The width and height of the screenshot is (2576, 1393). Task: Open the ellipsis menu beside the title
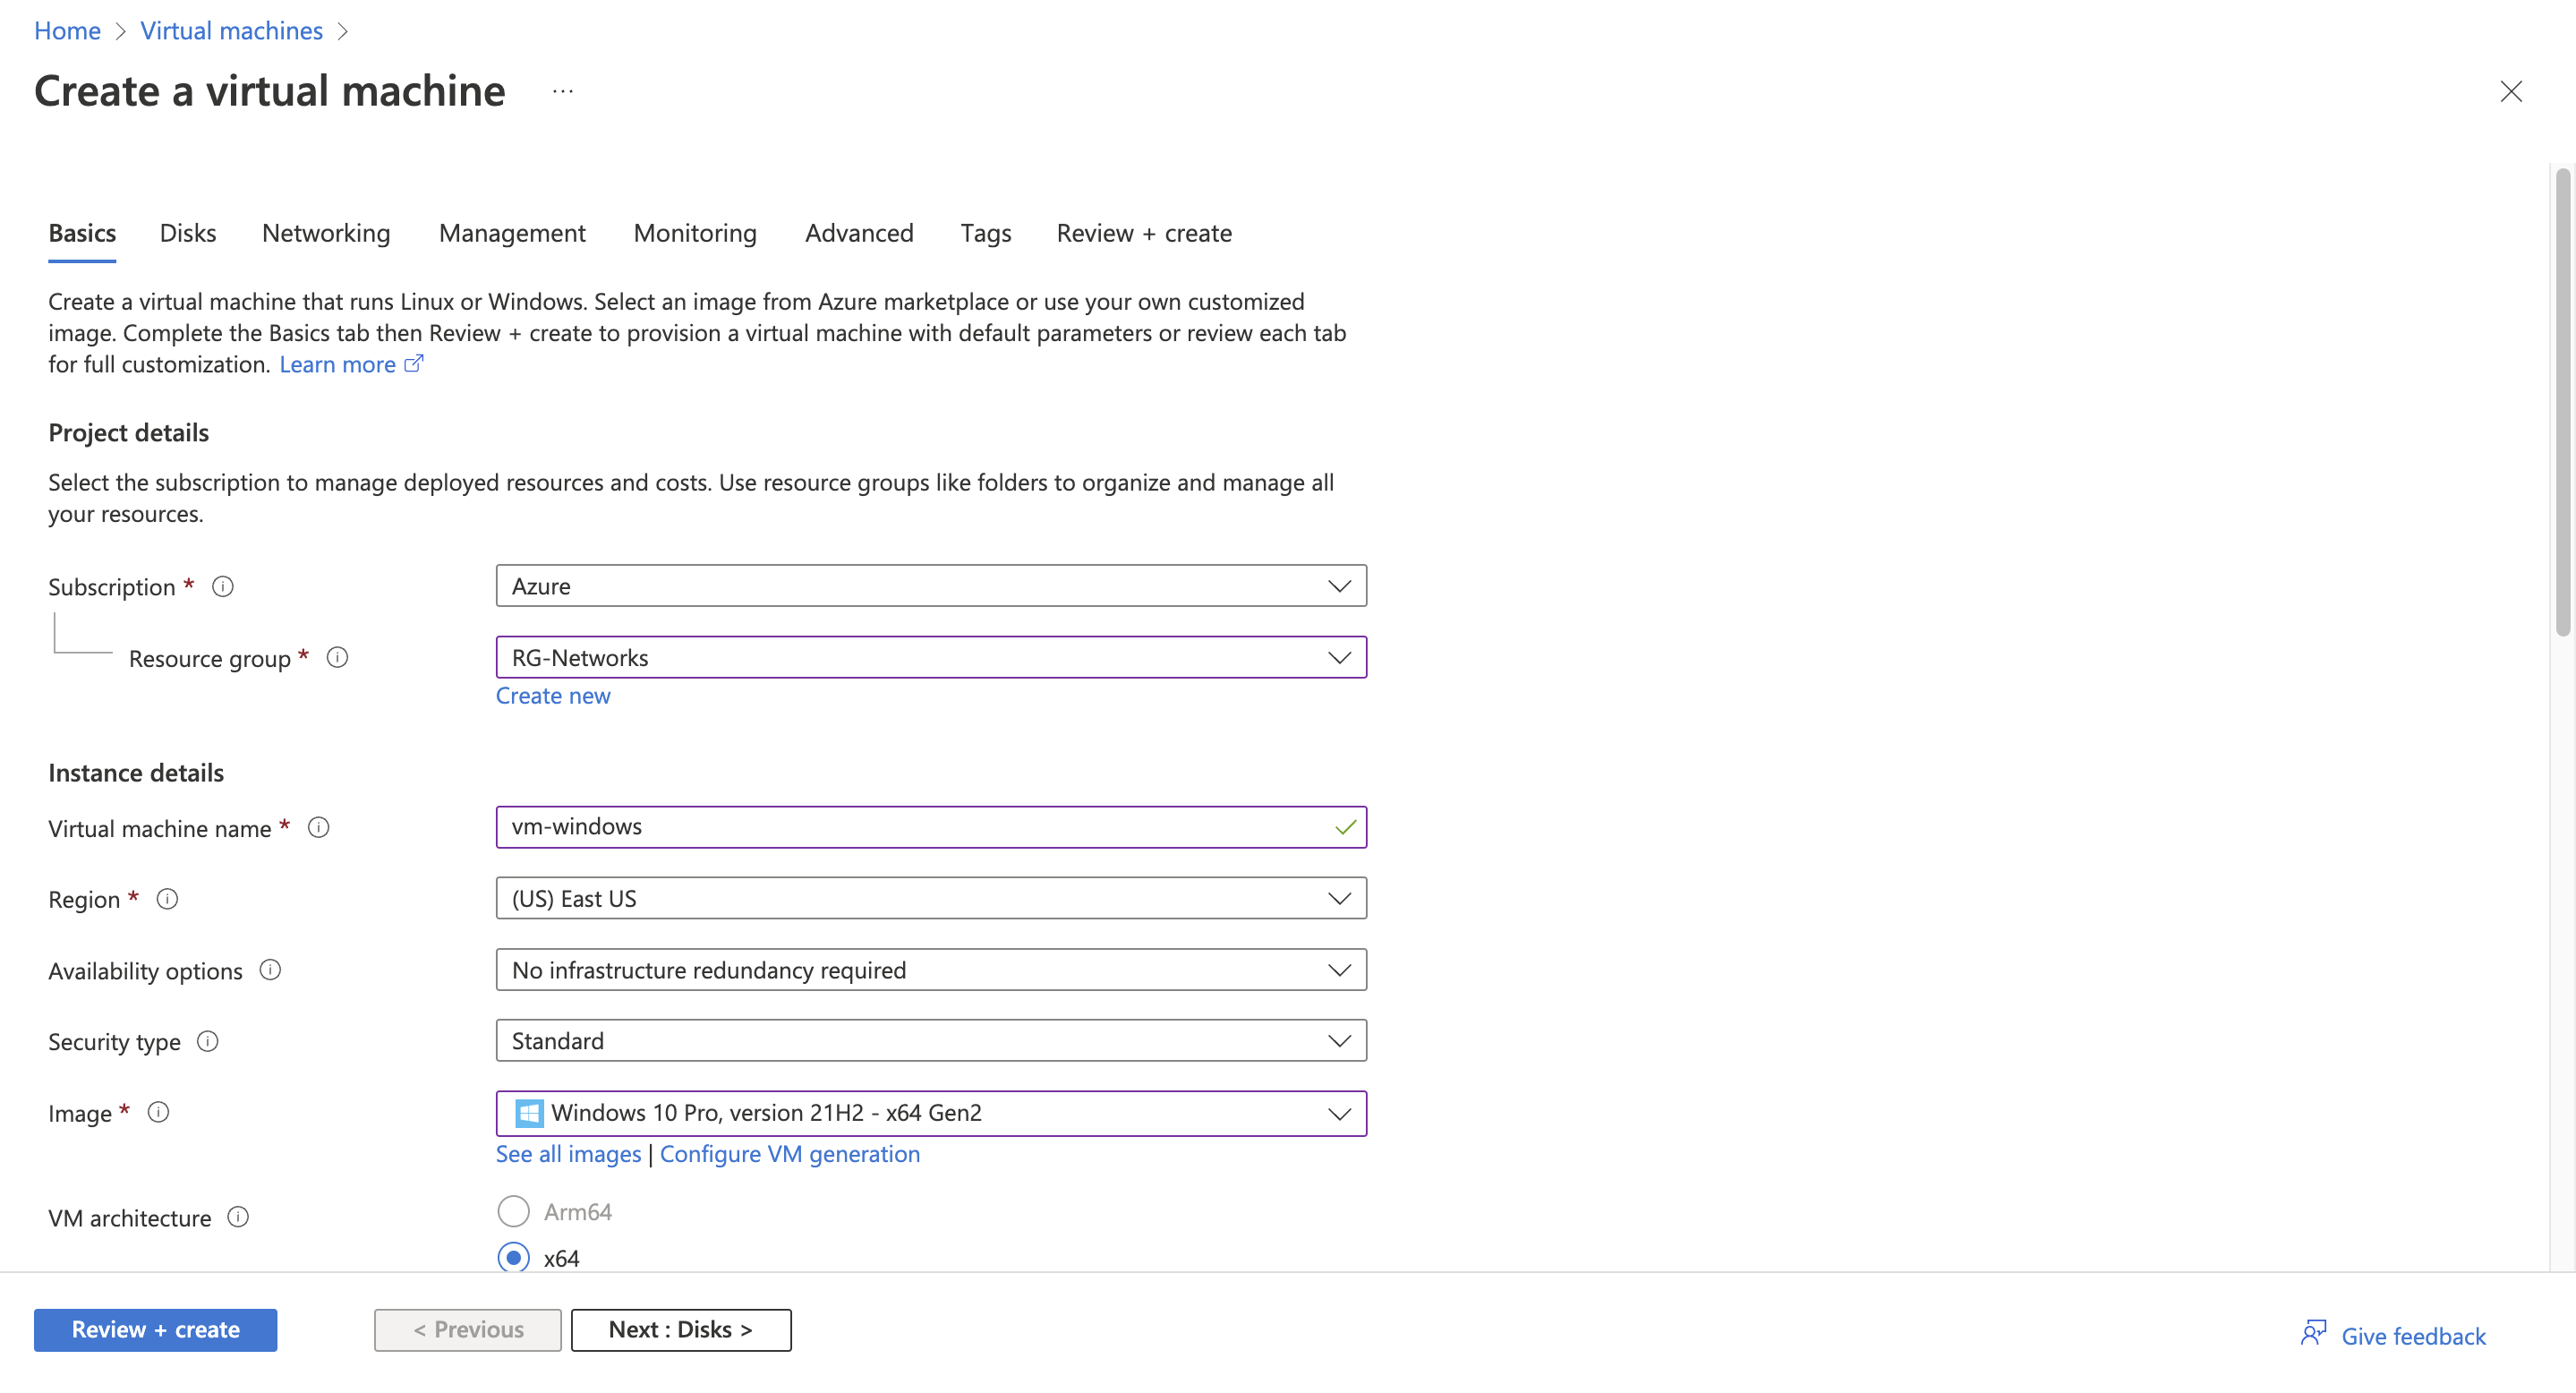click(563, 91)
